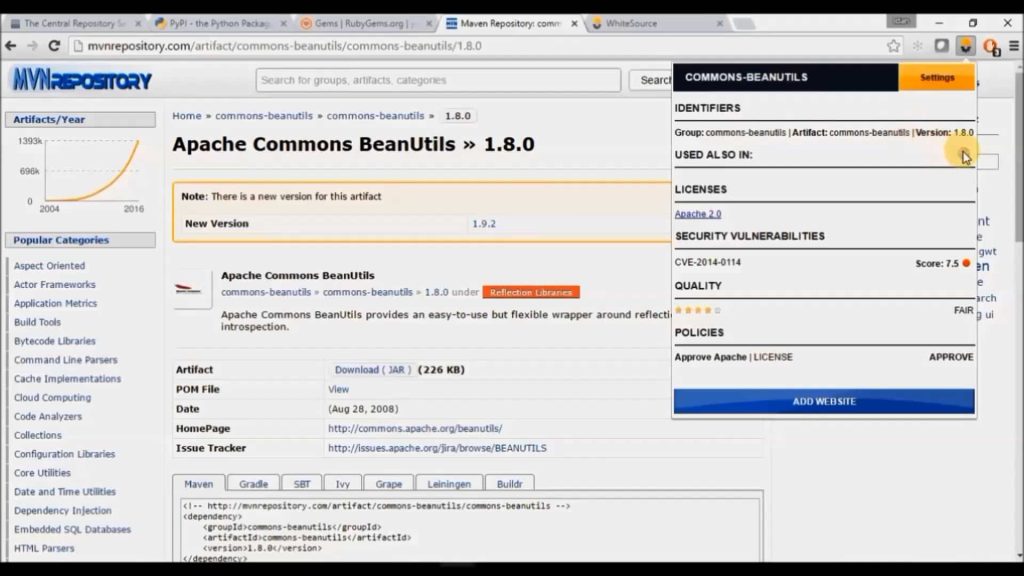Open Bytecode Libraries category
1024x576 pixels.
click(x=55, y=341)
